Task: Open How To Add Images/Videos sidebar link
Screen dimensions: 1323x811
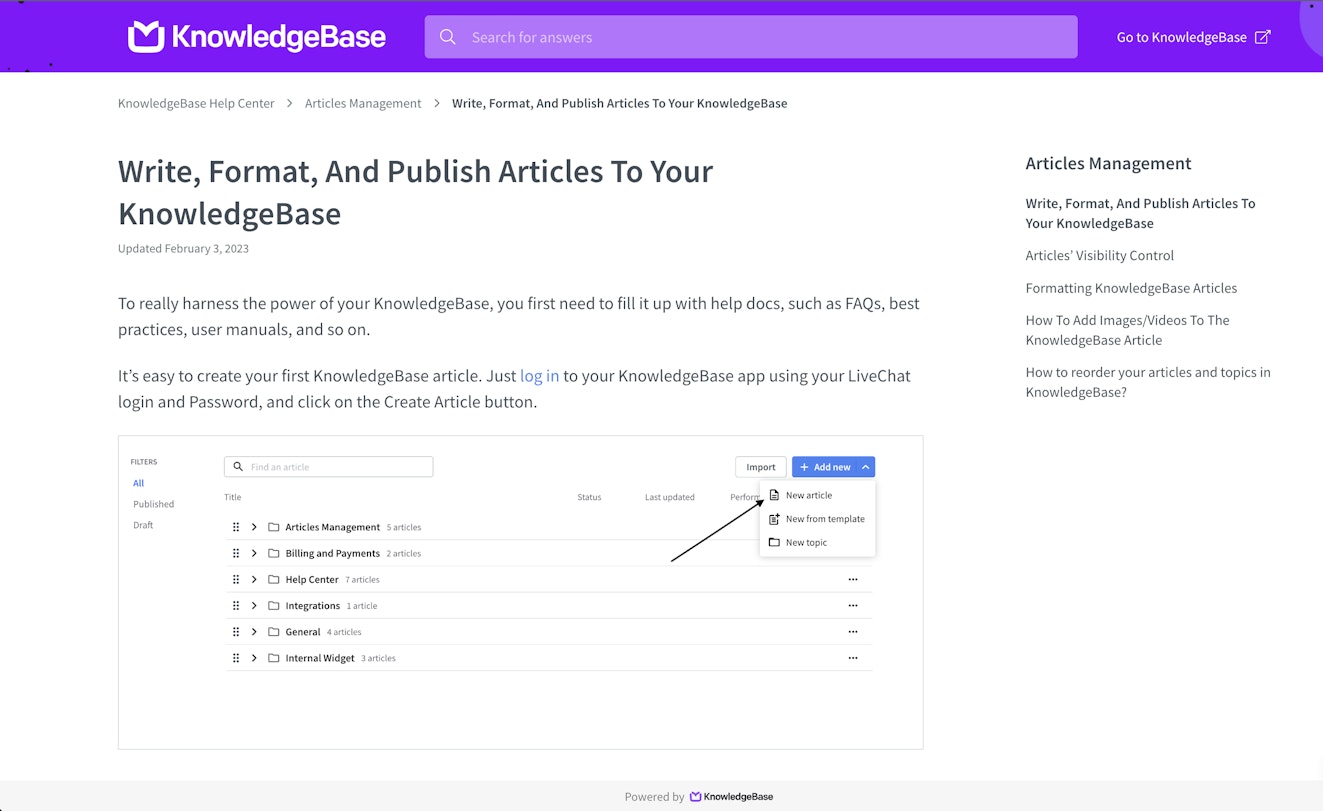Action: pyautogui.click(x=1127, y=330)
